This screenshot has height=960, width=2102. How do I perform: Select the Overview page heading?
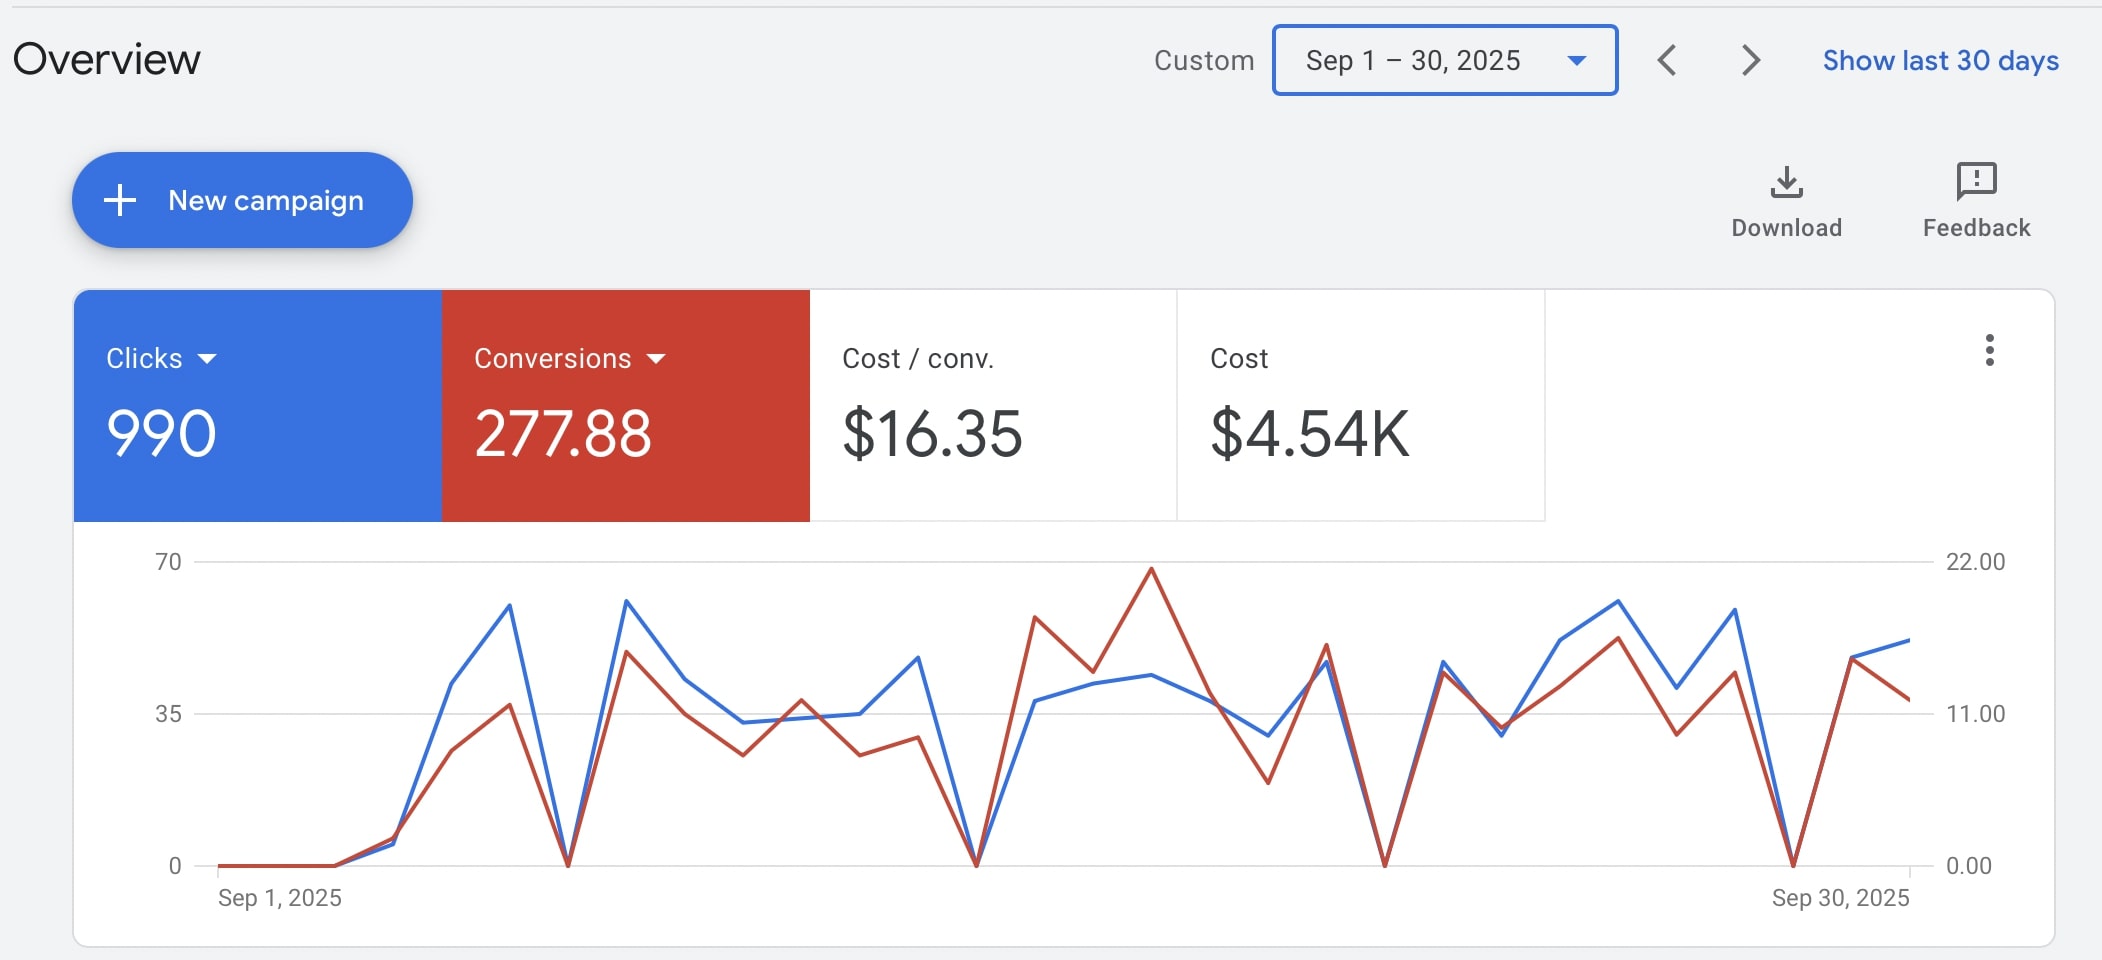click(107, 60)
